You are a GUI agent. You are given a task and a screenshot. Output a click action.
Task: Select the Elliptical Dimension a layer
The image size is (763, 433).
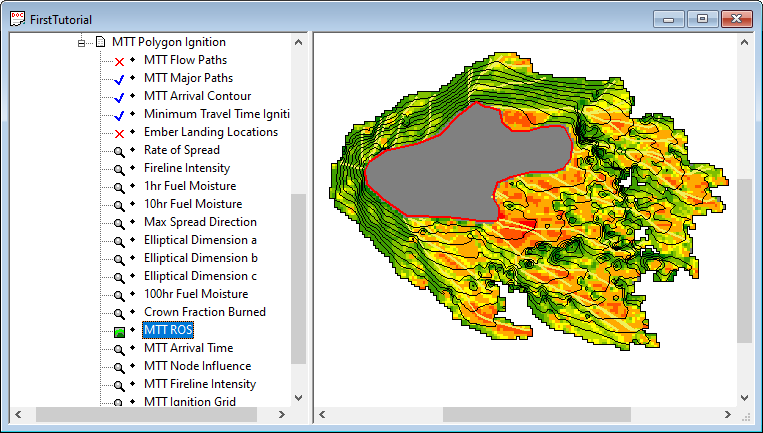(x=200, y=240)
